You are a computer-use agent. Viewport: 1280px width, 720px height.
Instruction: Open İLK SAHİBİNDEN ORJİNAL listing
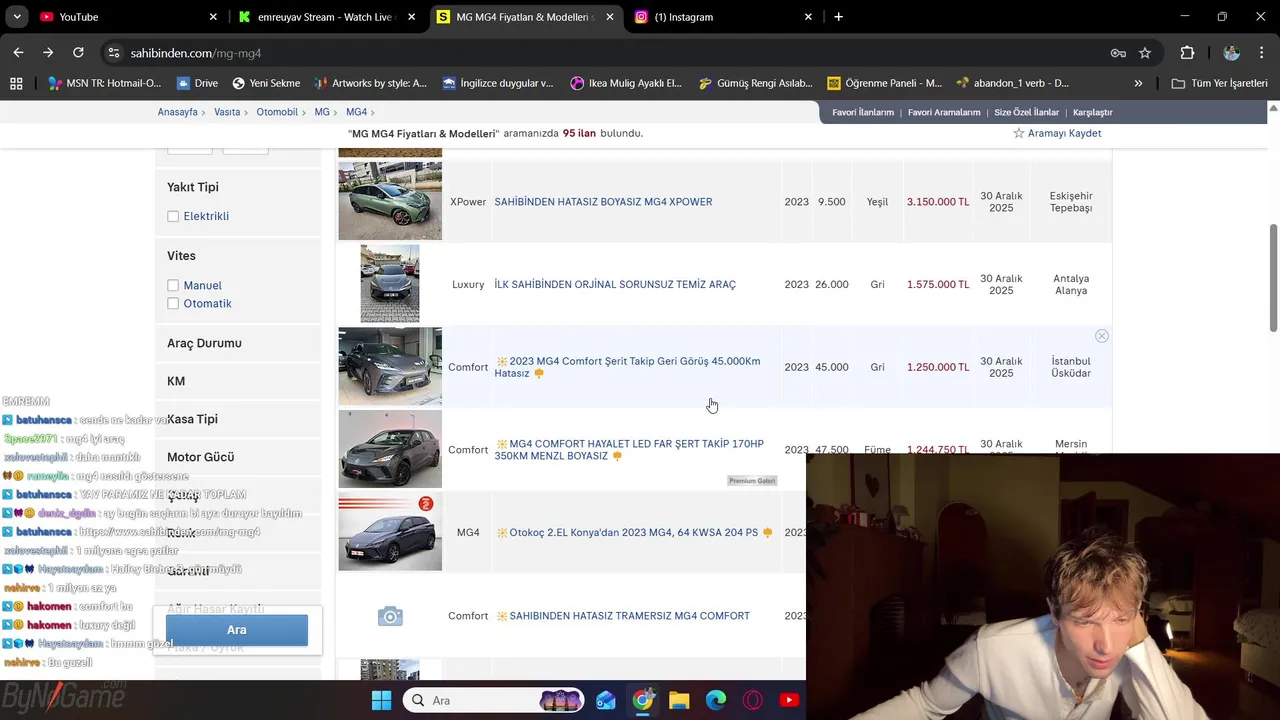pyautogui.click(x=615, y=285)
